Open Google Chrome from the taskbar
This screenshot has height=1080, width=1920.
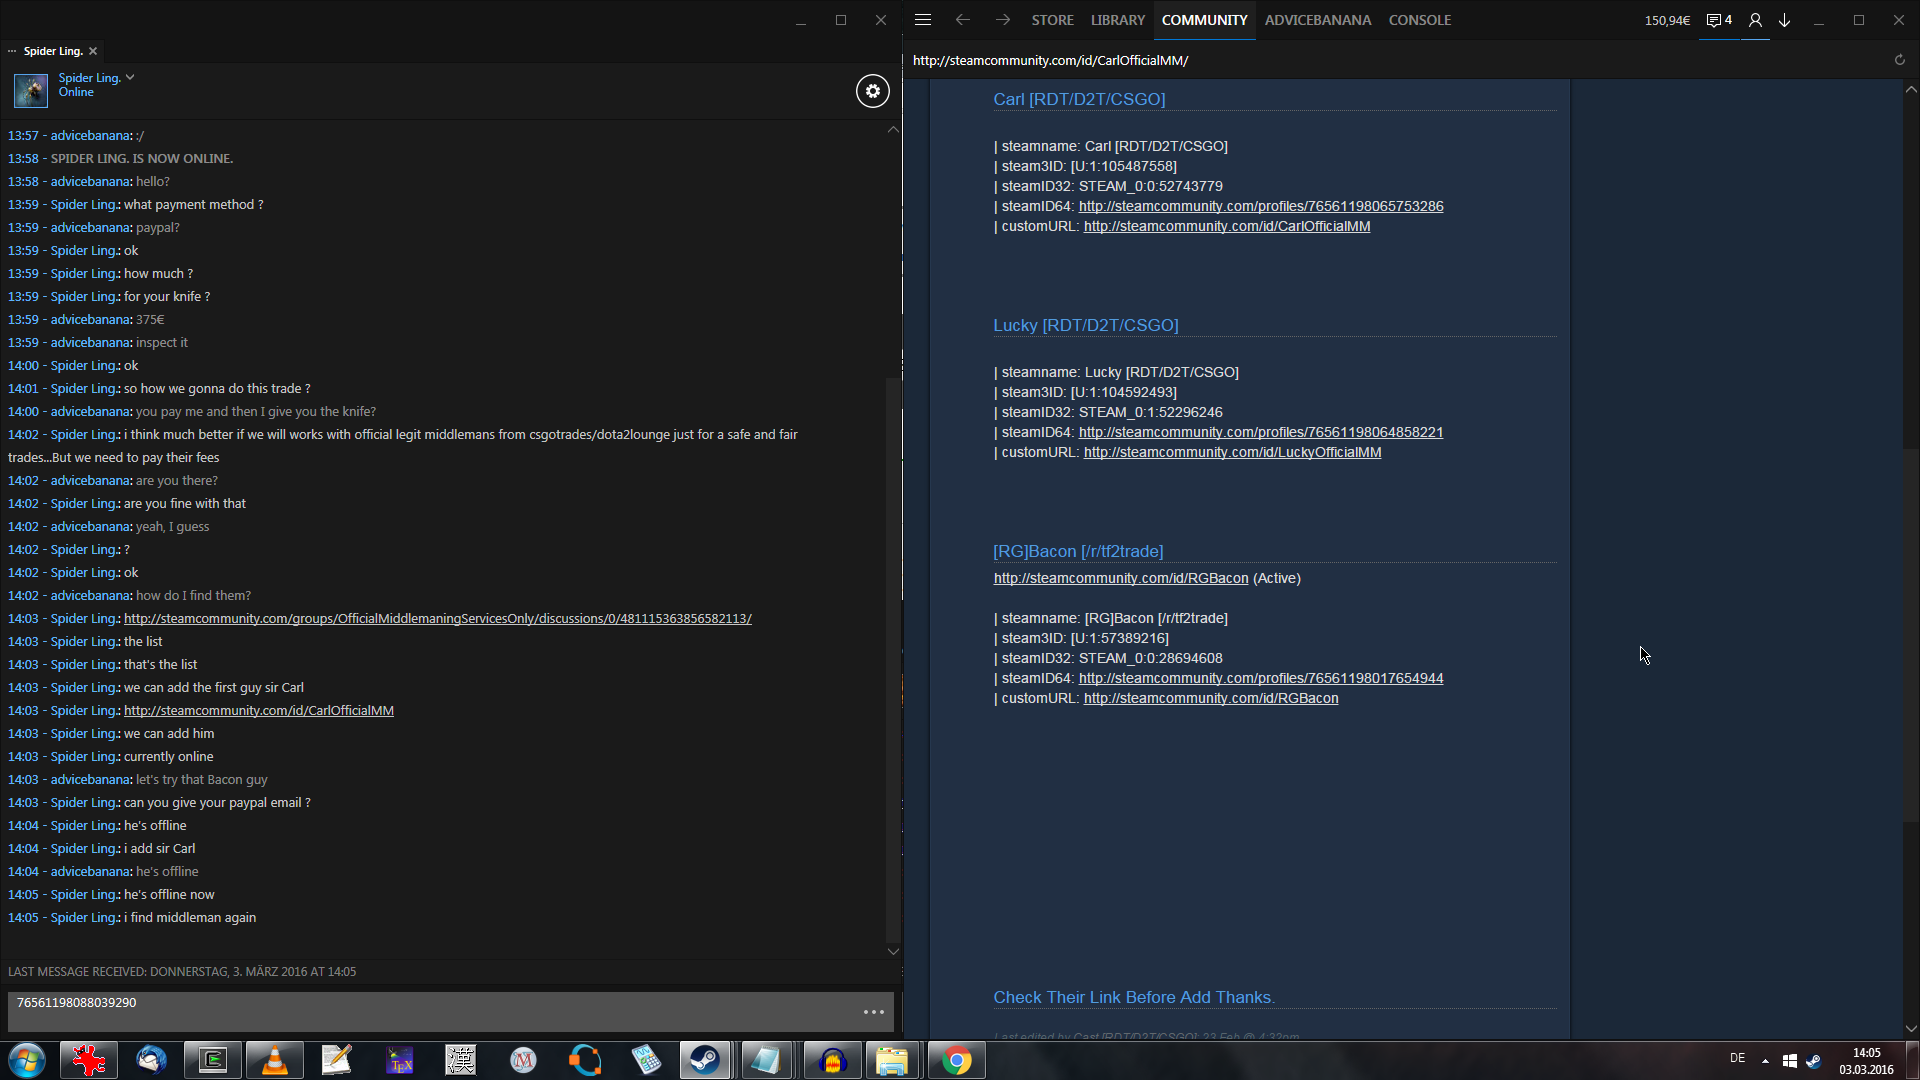point(956,1060)
